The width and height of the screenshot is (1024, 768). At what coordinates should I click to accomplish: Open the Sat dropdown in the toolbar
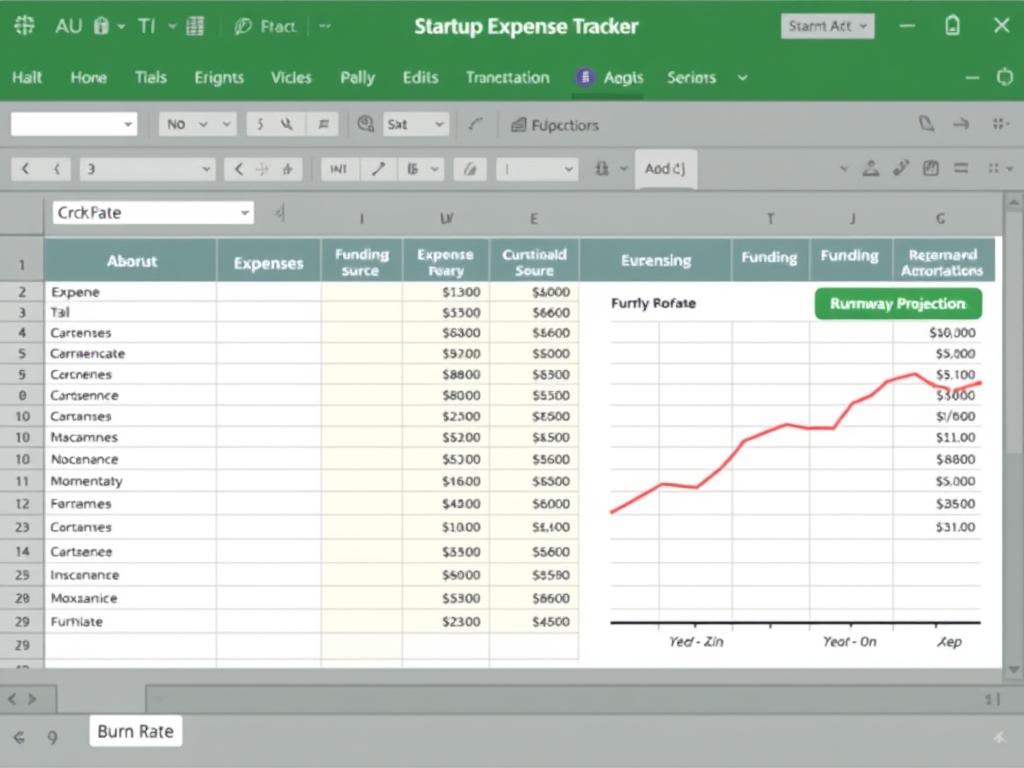pyautogui.click(x=415, y=124)
